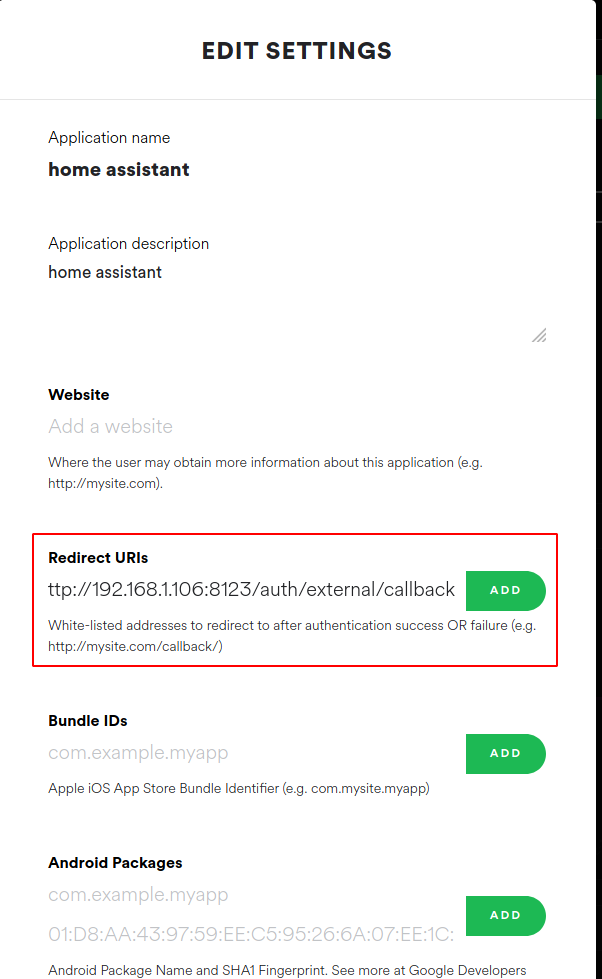Screen dimensions: 602x979
Task: Focus the Redirect URIs callback input
Action: (x=252, y=590)
